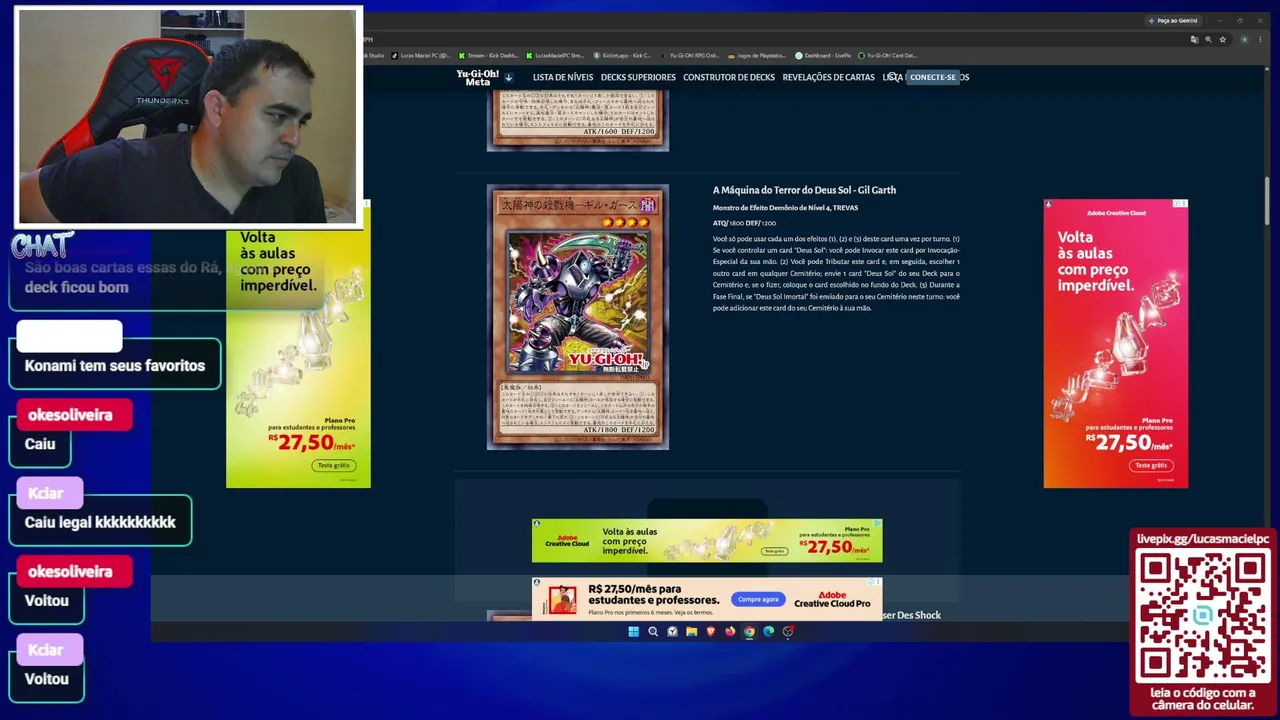Open the Dashboard - LivePix bookmark
The height and width of the screenshot is (720, 1280).
coord(823,55)
